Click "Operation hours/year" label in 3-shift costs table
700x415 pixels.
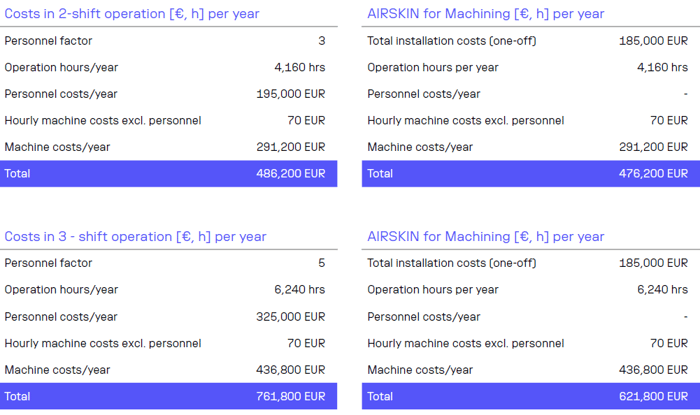61,290
